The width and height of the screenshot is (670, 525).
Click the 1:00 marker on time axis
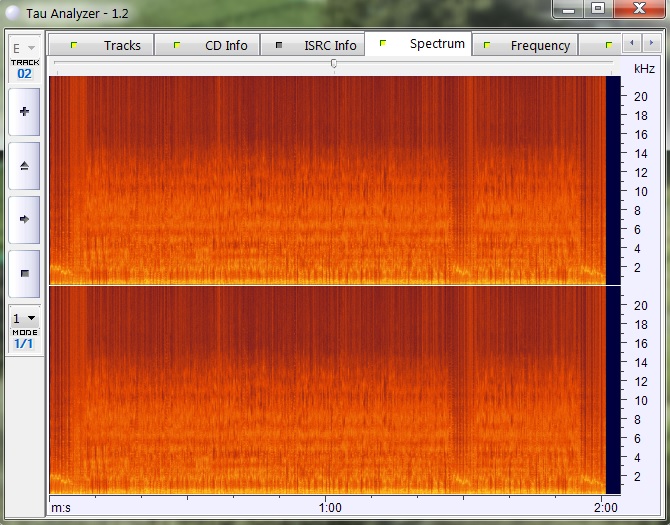click(330, 508)
